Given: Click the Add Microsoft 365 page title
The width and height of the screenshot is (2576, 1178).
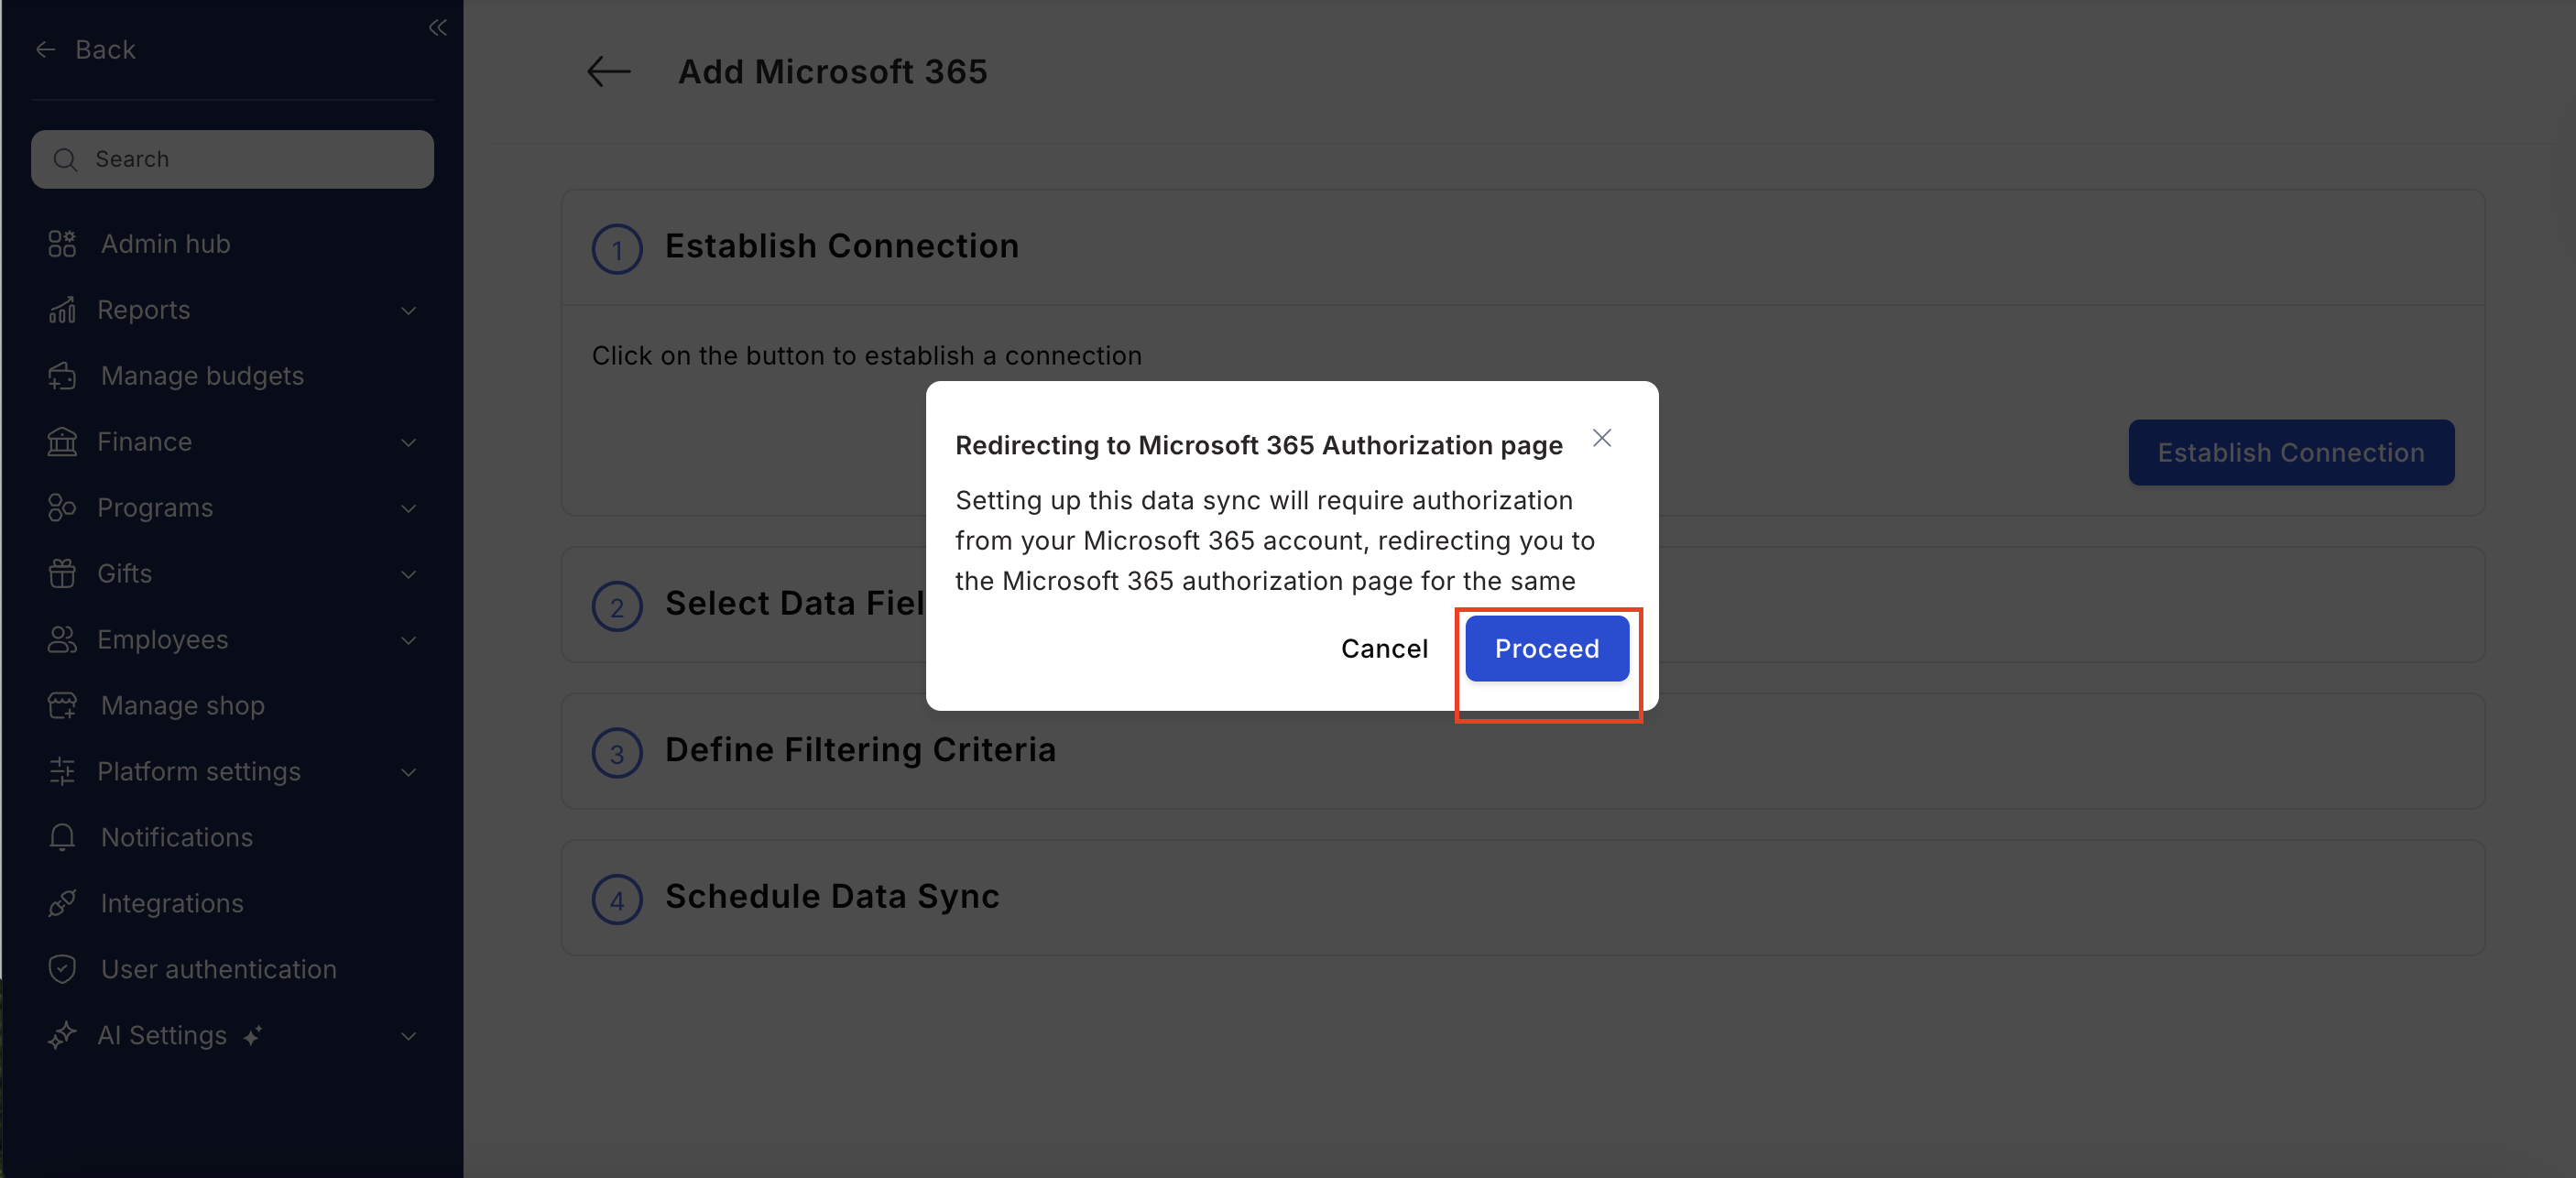Looking at the screenshot, I should coord(832,72).
